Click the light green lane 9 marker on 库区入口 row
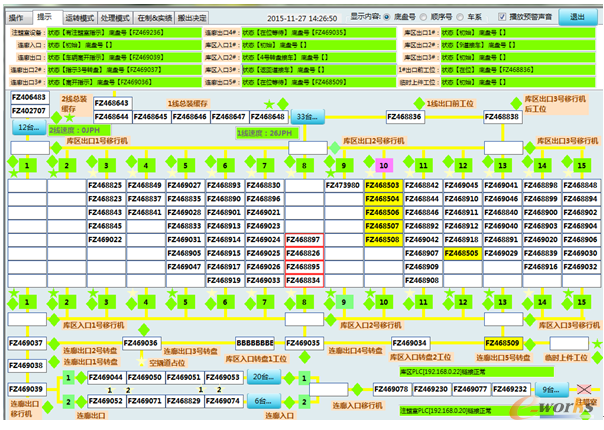 tap(344, 302)
